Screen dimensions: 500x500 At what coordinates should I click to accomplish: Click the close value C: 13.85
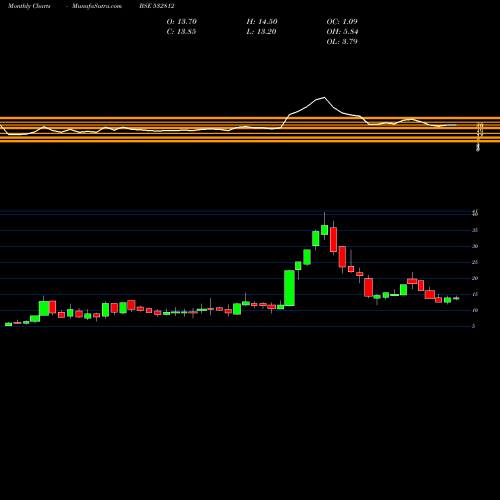181,32
